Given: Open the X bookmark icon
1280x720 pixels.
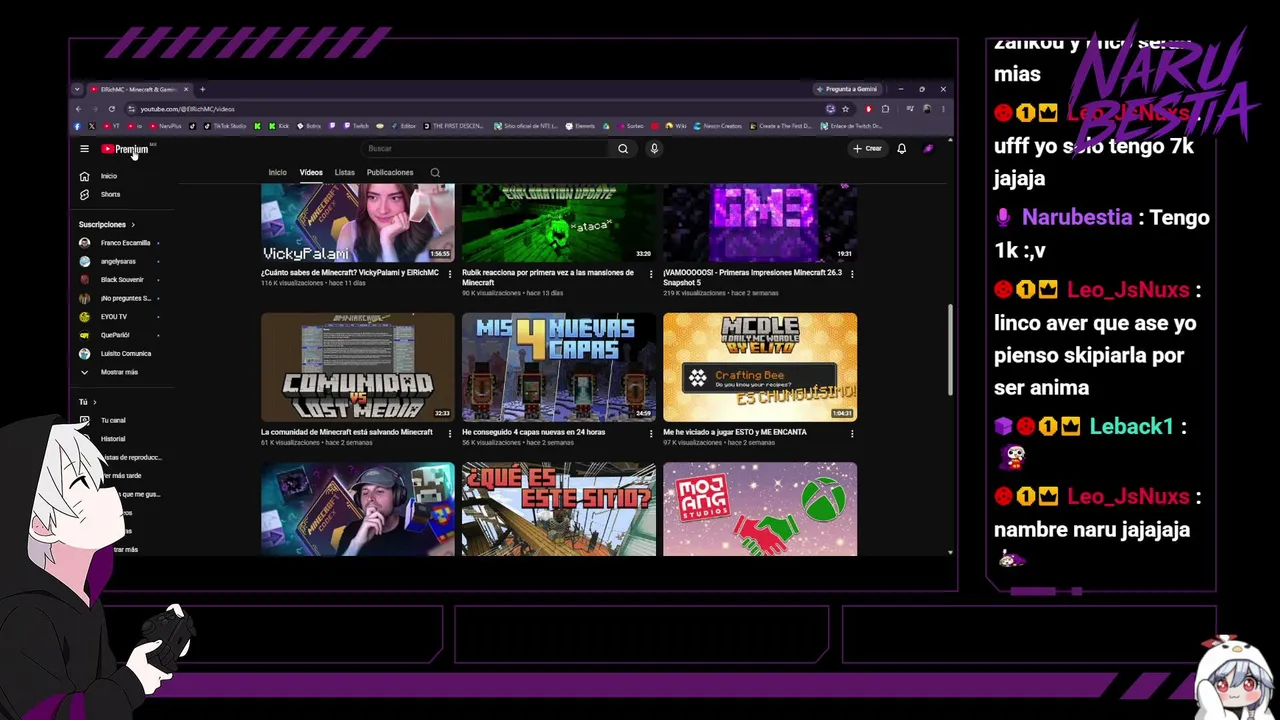Looking at the screenshot, I should click(91, 126).
